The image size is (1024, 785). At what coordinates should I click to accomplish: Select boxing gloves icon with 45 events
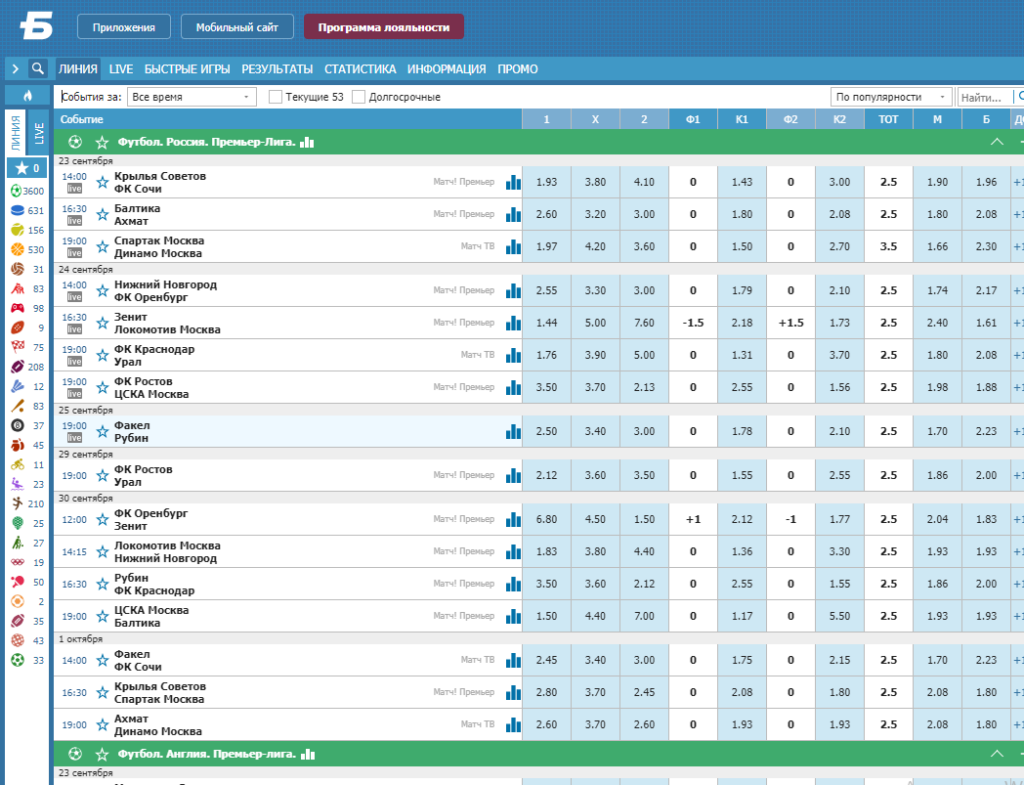pos(17,445)
